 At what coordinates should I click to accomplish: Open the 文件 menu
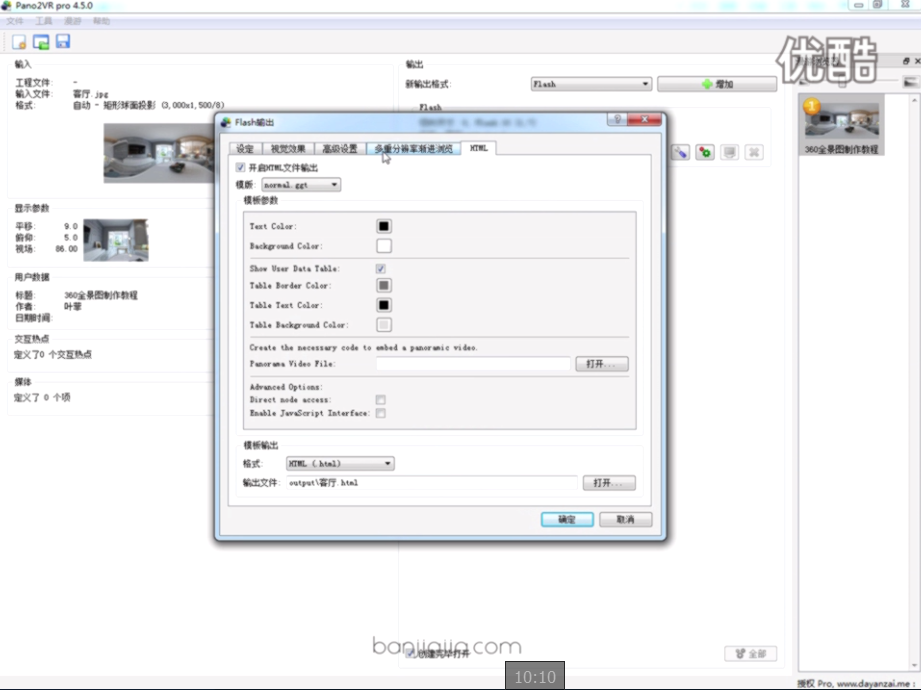(x=15, y=21)
